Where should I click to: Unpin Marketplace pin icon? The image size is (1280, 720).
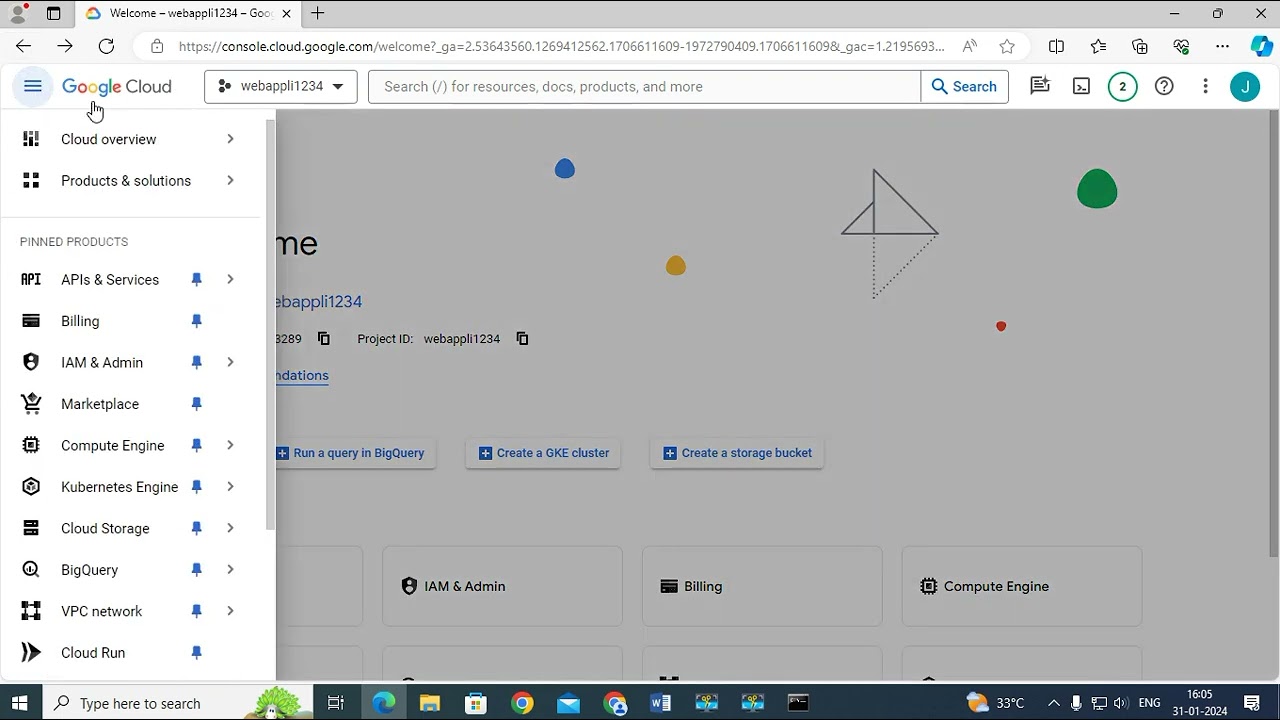tap(196, 404)
